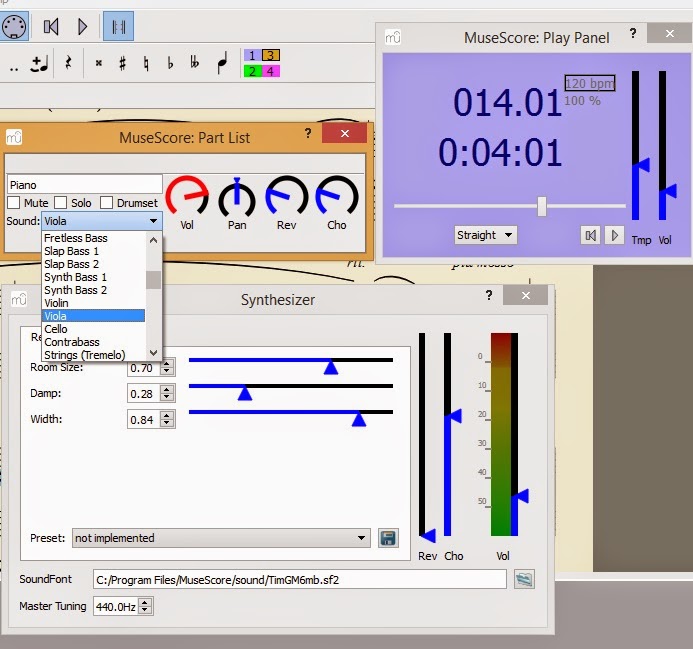Image resolution: width=693 pixels, height=649 pixels.
Task: Click the Rev knob in Part List
Action: click(x=286, y=196)
